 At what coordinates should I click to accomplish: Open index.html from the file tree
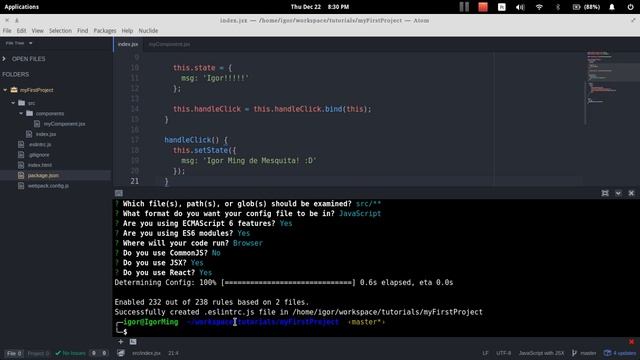(40, 165)
